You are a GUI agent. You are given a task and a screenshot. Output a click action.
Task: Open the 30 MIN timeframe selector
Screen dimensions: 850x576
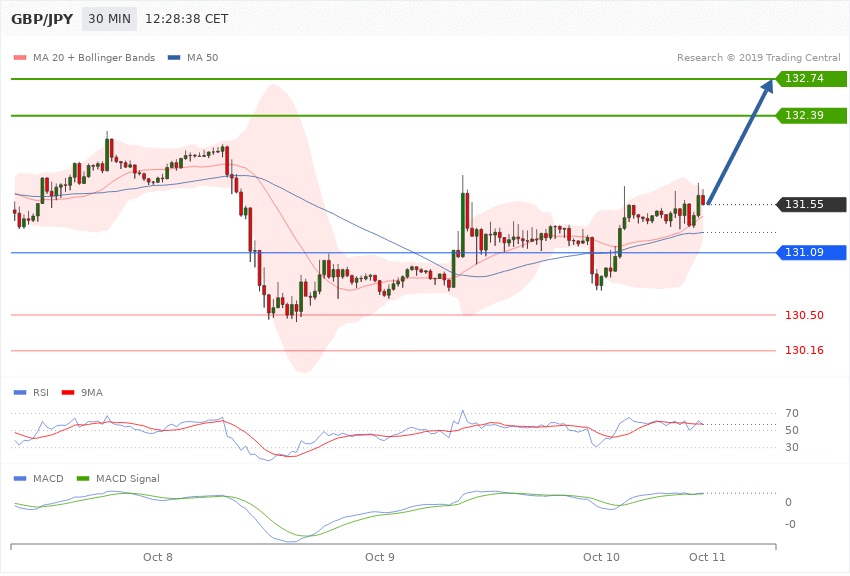click(110, 19)
